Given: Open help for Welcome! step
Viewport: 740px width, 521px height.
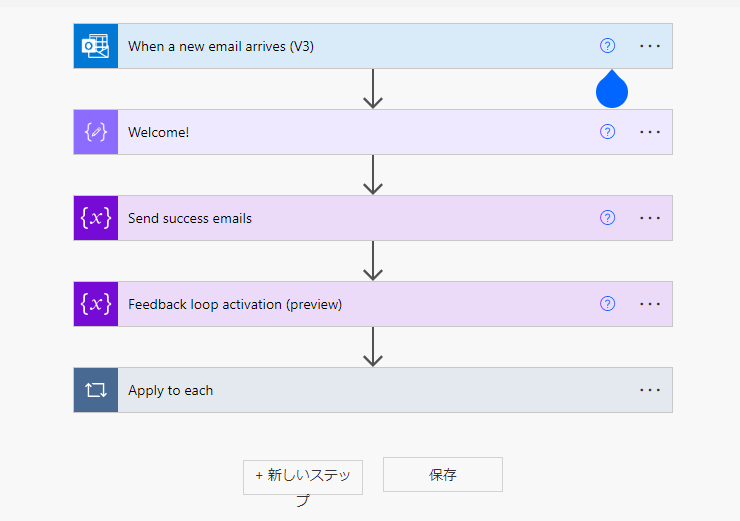Looking at the screenshot, I should (607, 132).
